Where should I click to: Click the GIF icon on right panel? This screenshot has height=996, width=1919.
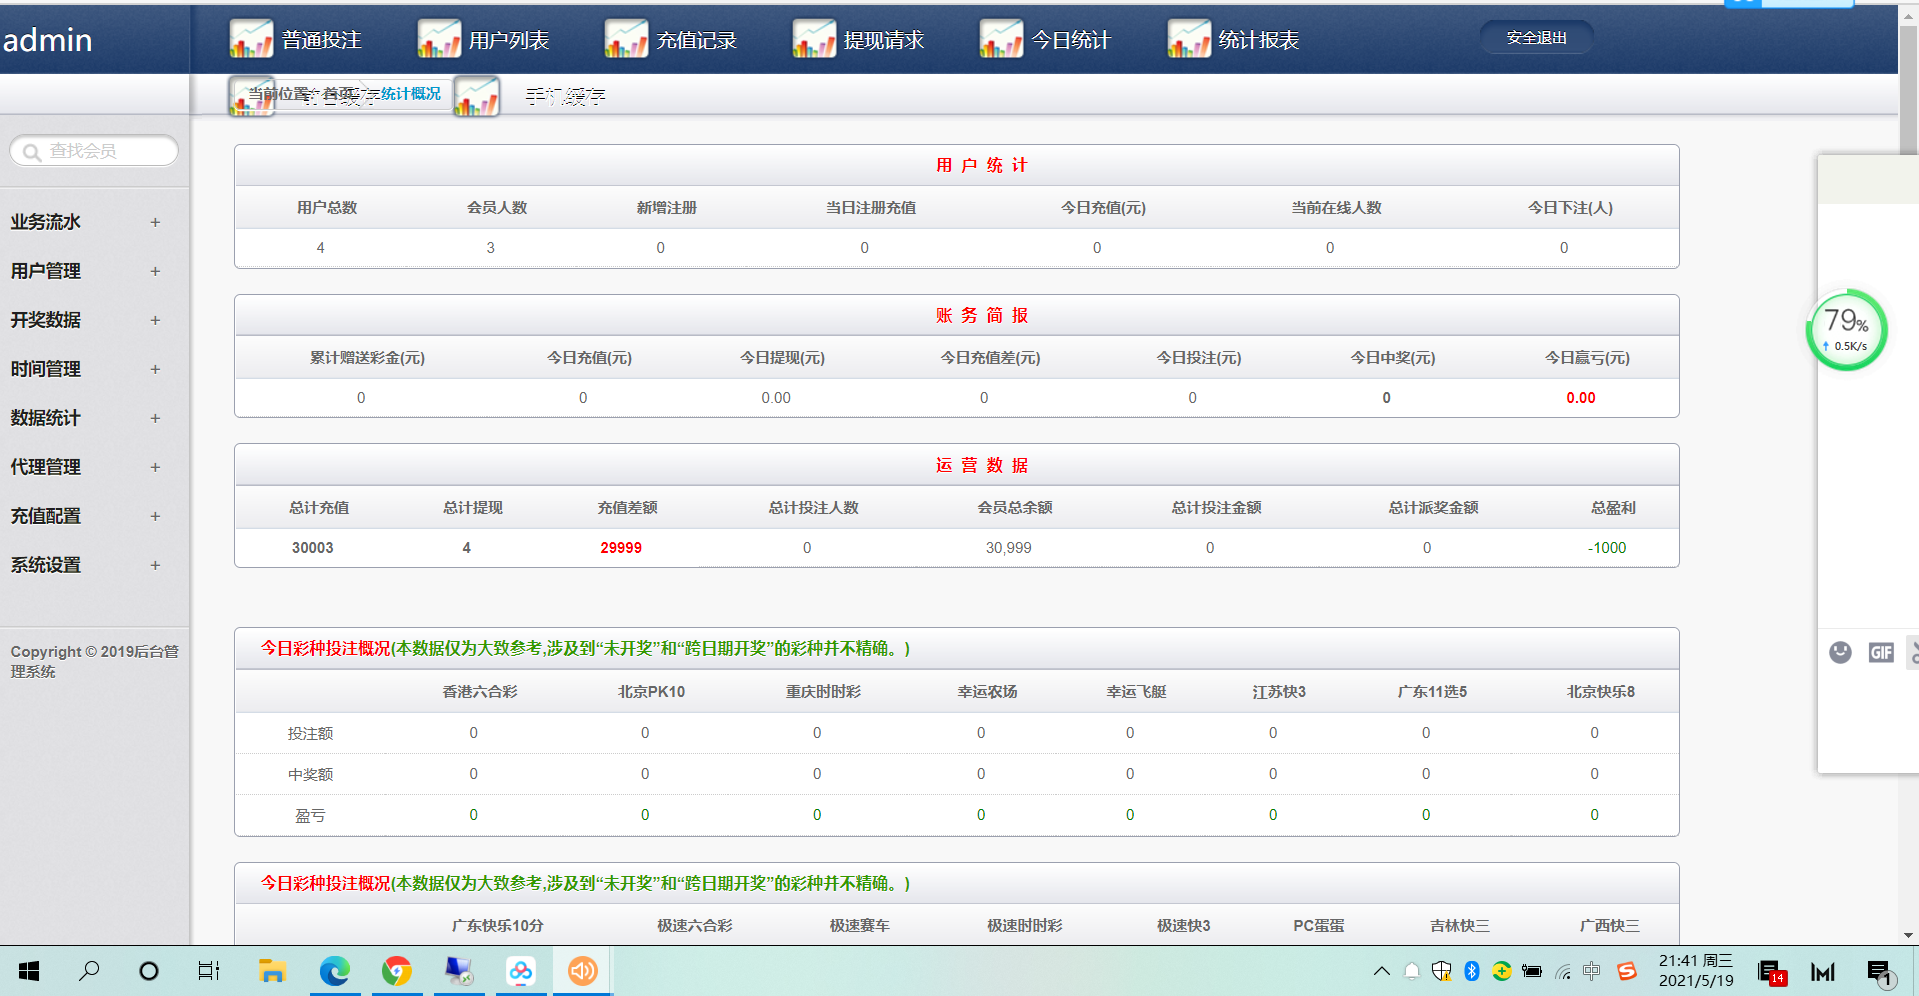[x=1881, y=653]
